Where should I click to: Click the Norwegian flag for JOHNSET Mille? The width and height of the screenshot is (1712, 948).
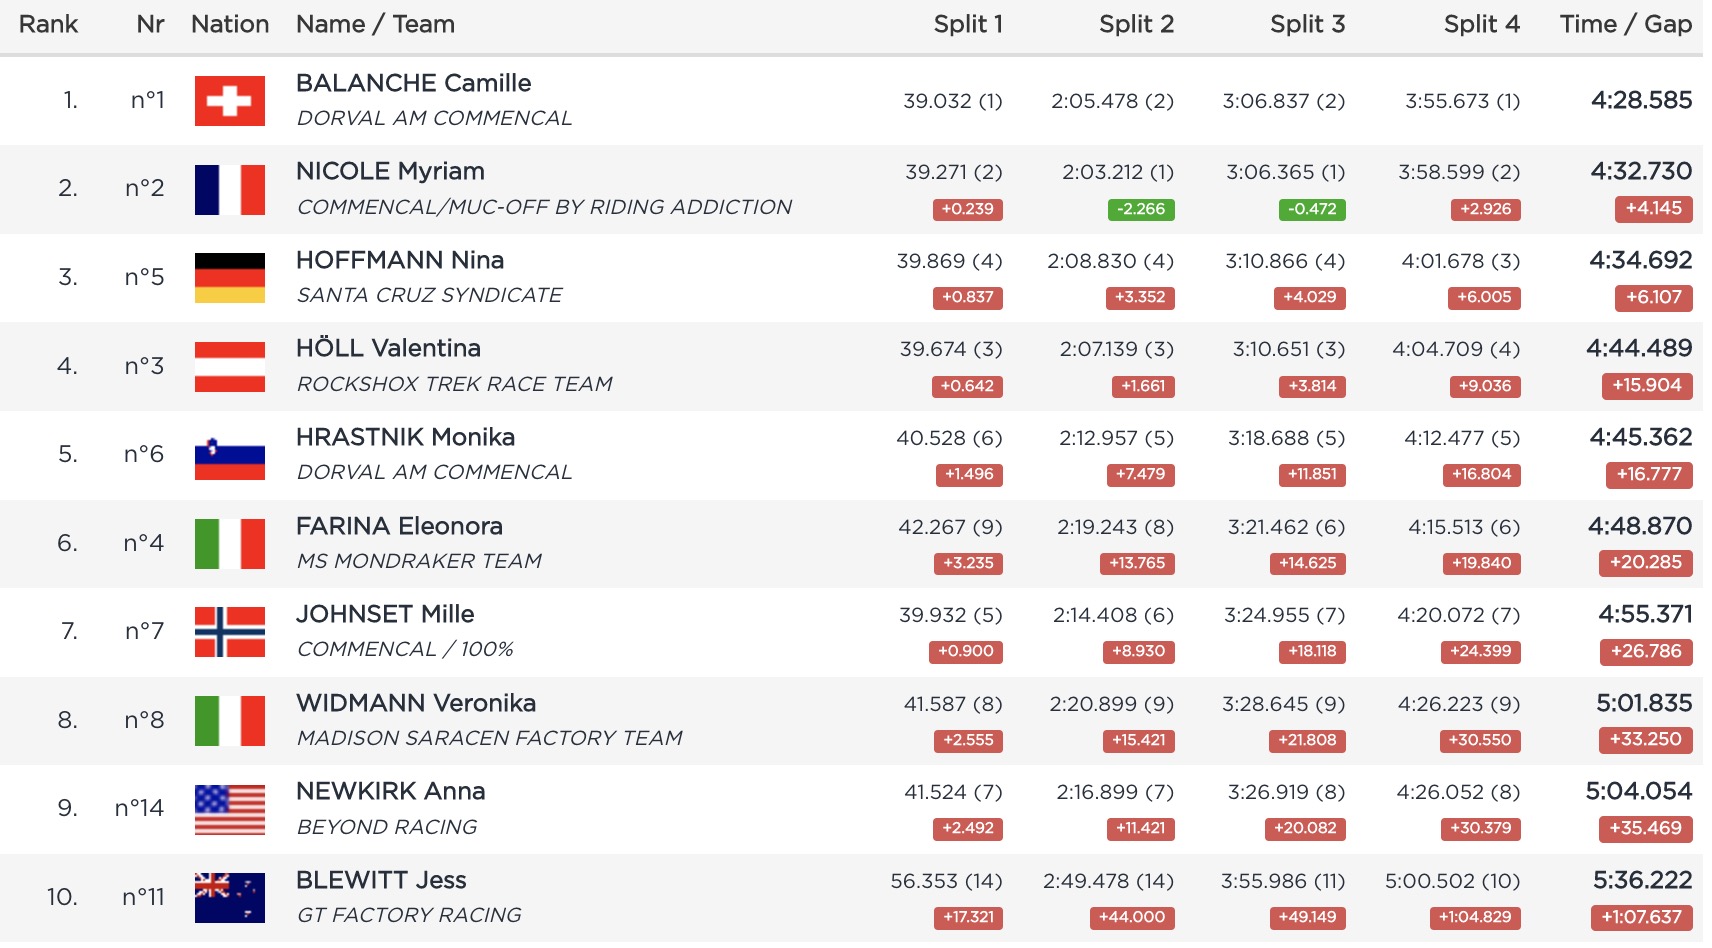[x=230, y=632]
